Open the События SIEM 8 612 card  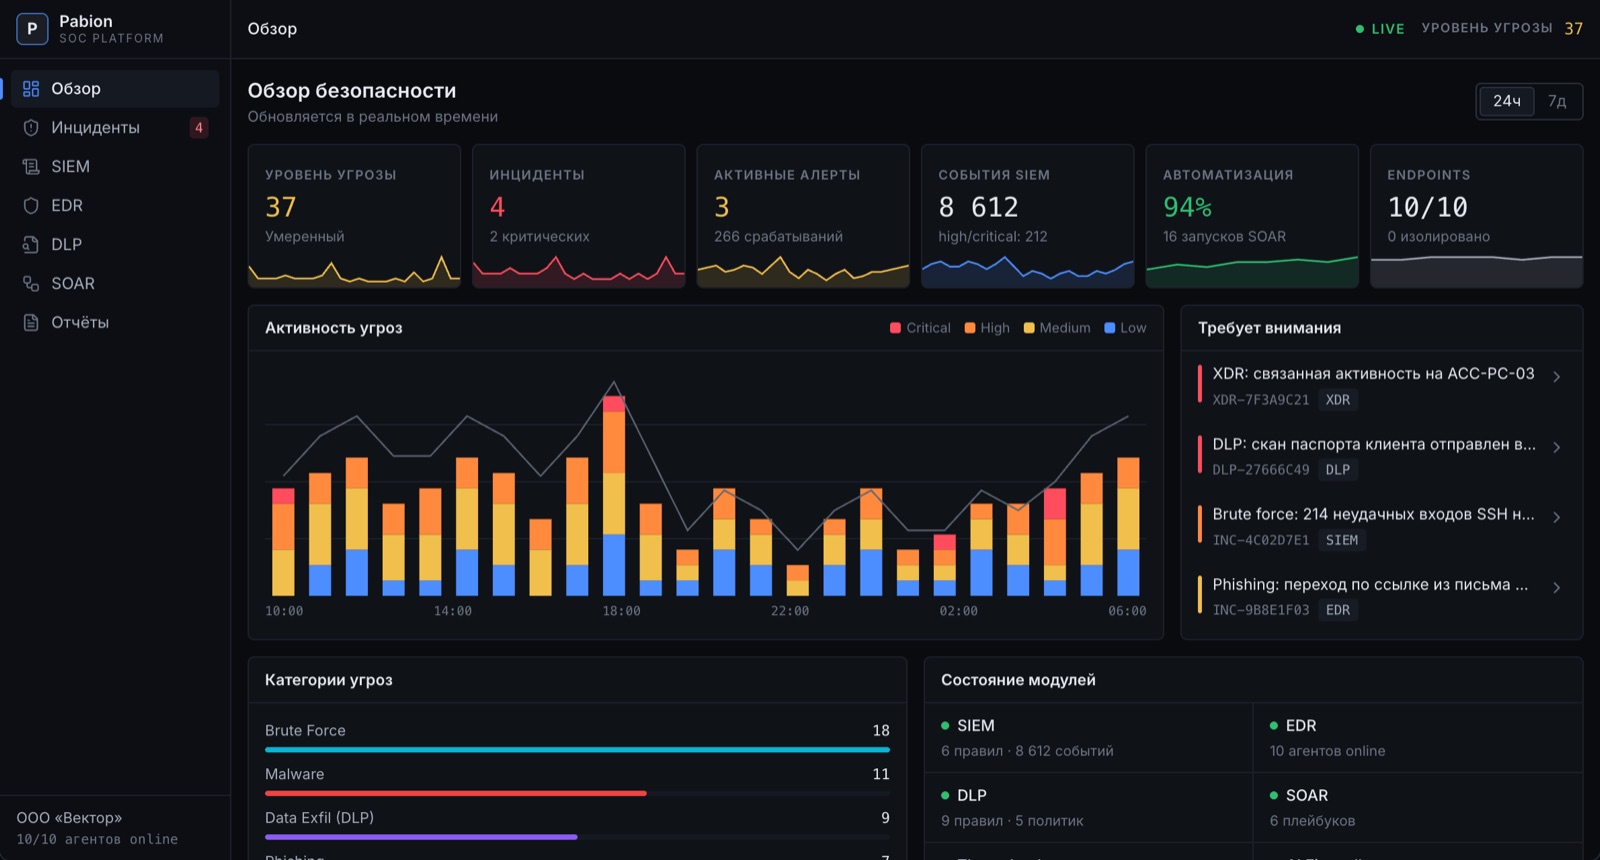coord(1027,216)
